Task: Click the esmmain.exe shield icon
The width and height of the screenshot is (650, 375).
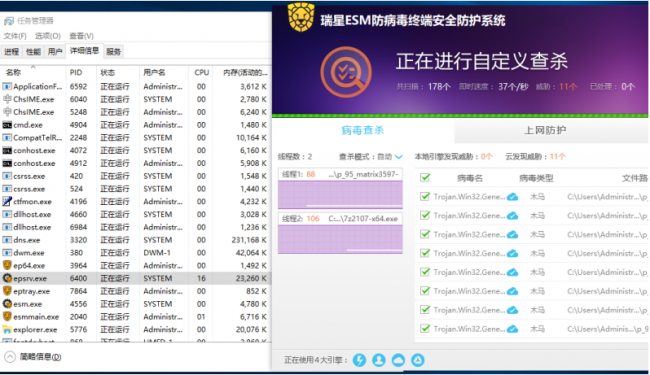Action: click(x=7, y=317)
